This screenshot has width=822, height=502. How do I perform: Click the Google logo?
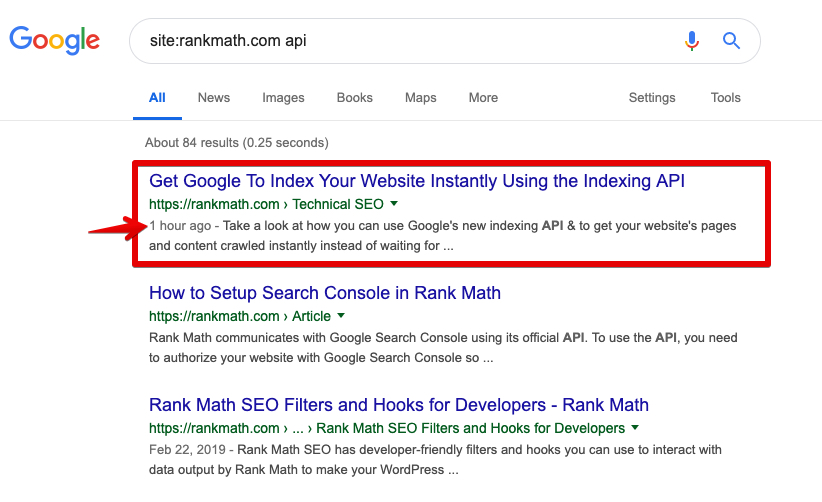[55, 40]
